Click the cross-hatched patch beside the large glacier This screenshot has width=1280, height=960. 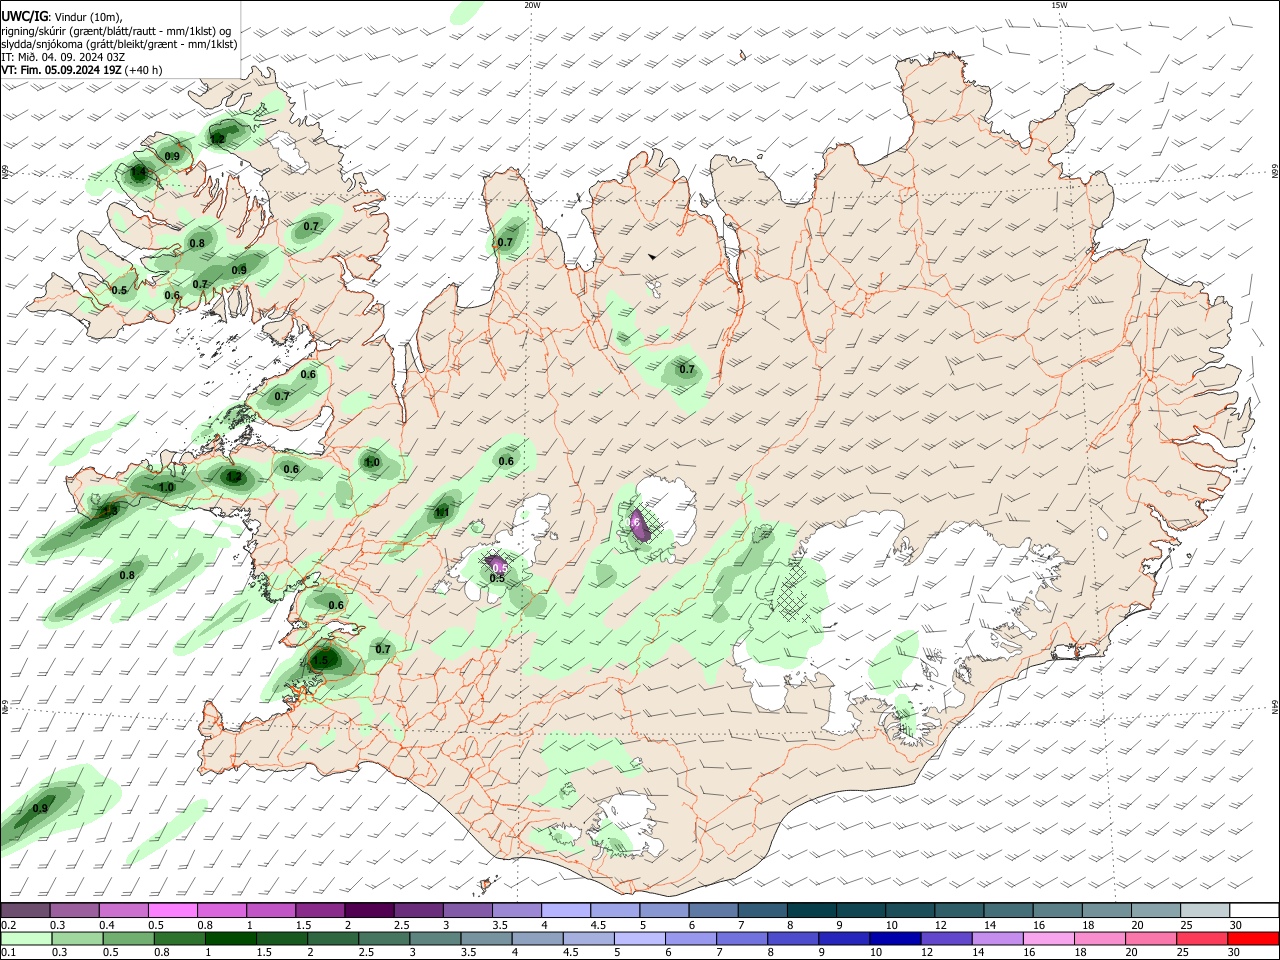tap(793, 590)
